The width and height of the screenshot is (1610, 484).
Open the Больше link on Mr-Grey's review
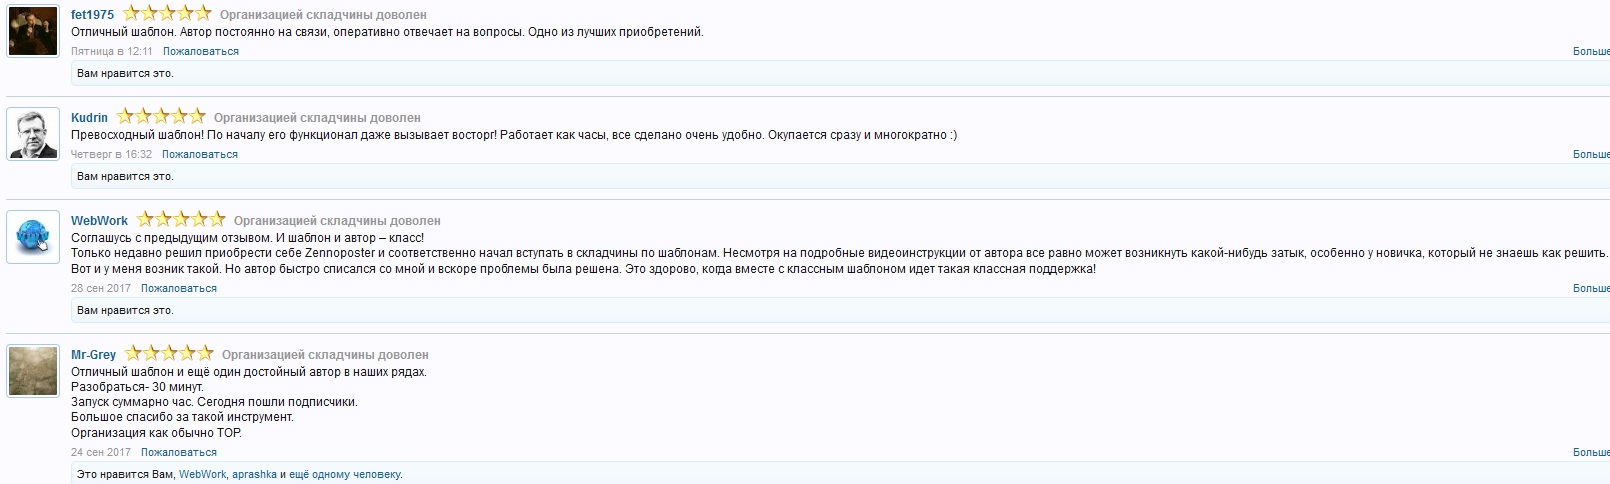coord(1591,452)
